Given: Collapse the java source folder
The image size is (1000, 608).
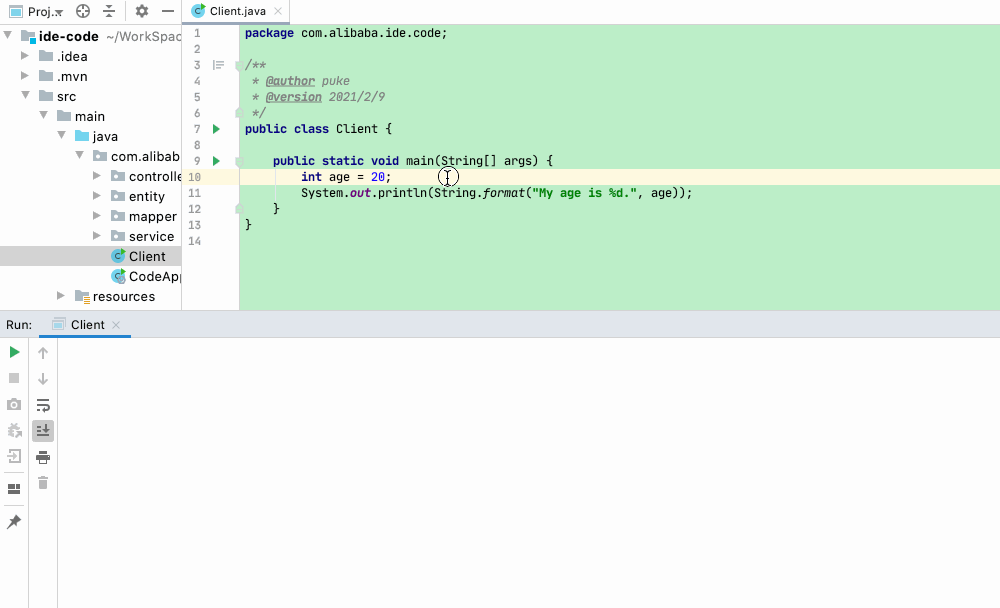Looking at the screenshot, I should 61,135.
